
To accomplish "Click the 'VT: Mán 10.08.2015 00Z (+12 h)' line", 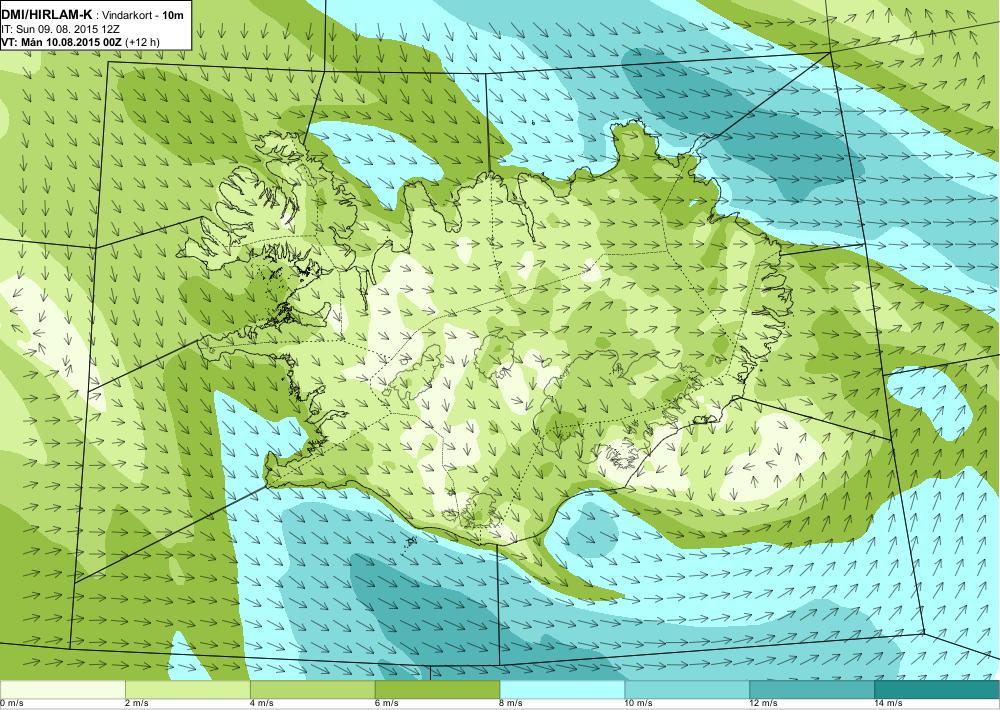I will 80,42.
